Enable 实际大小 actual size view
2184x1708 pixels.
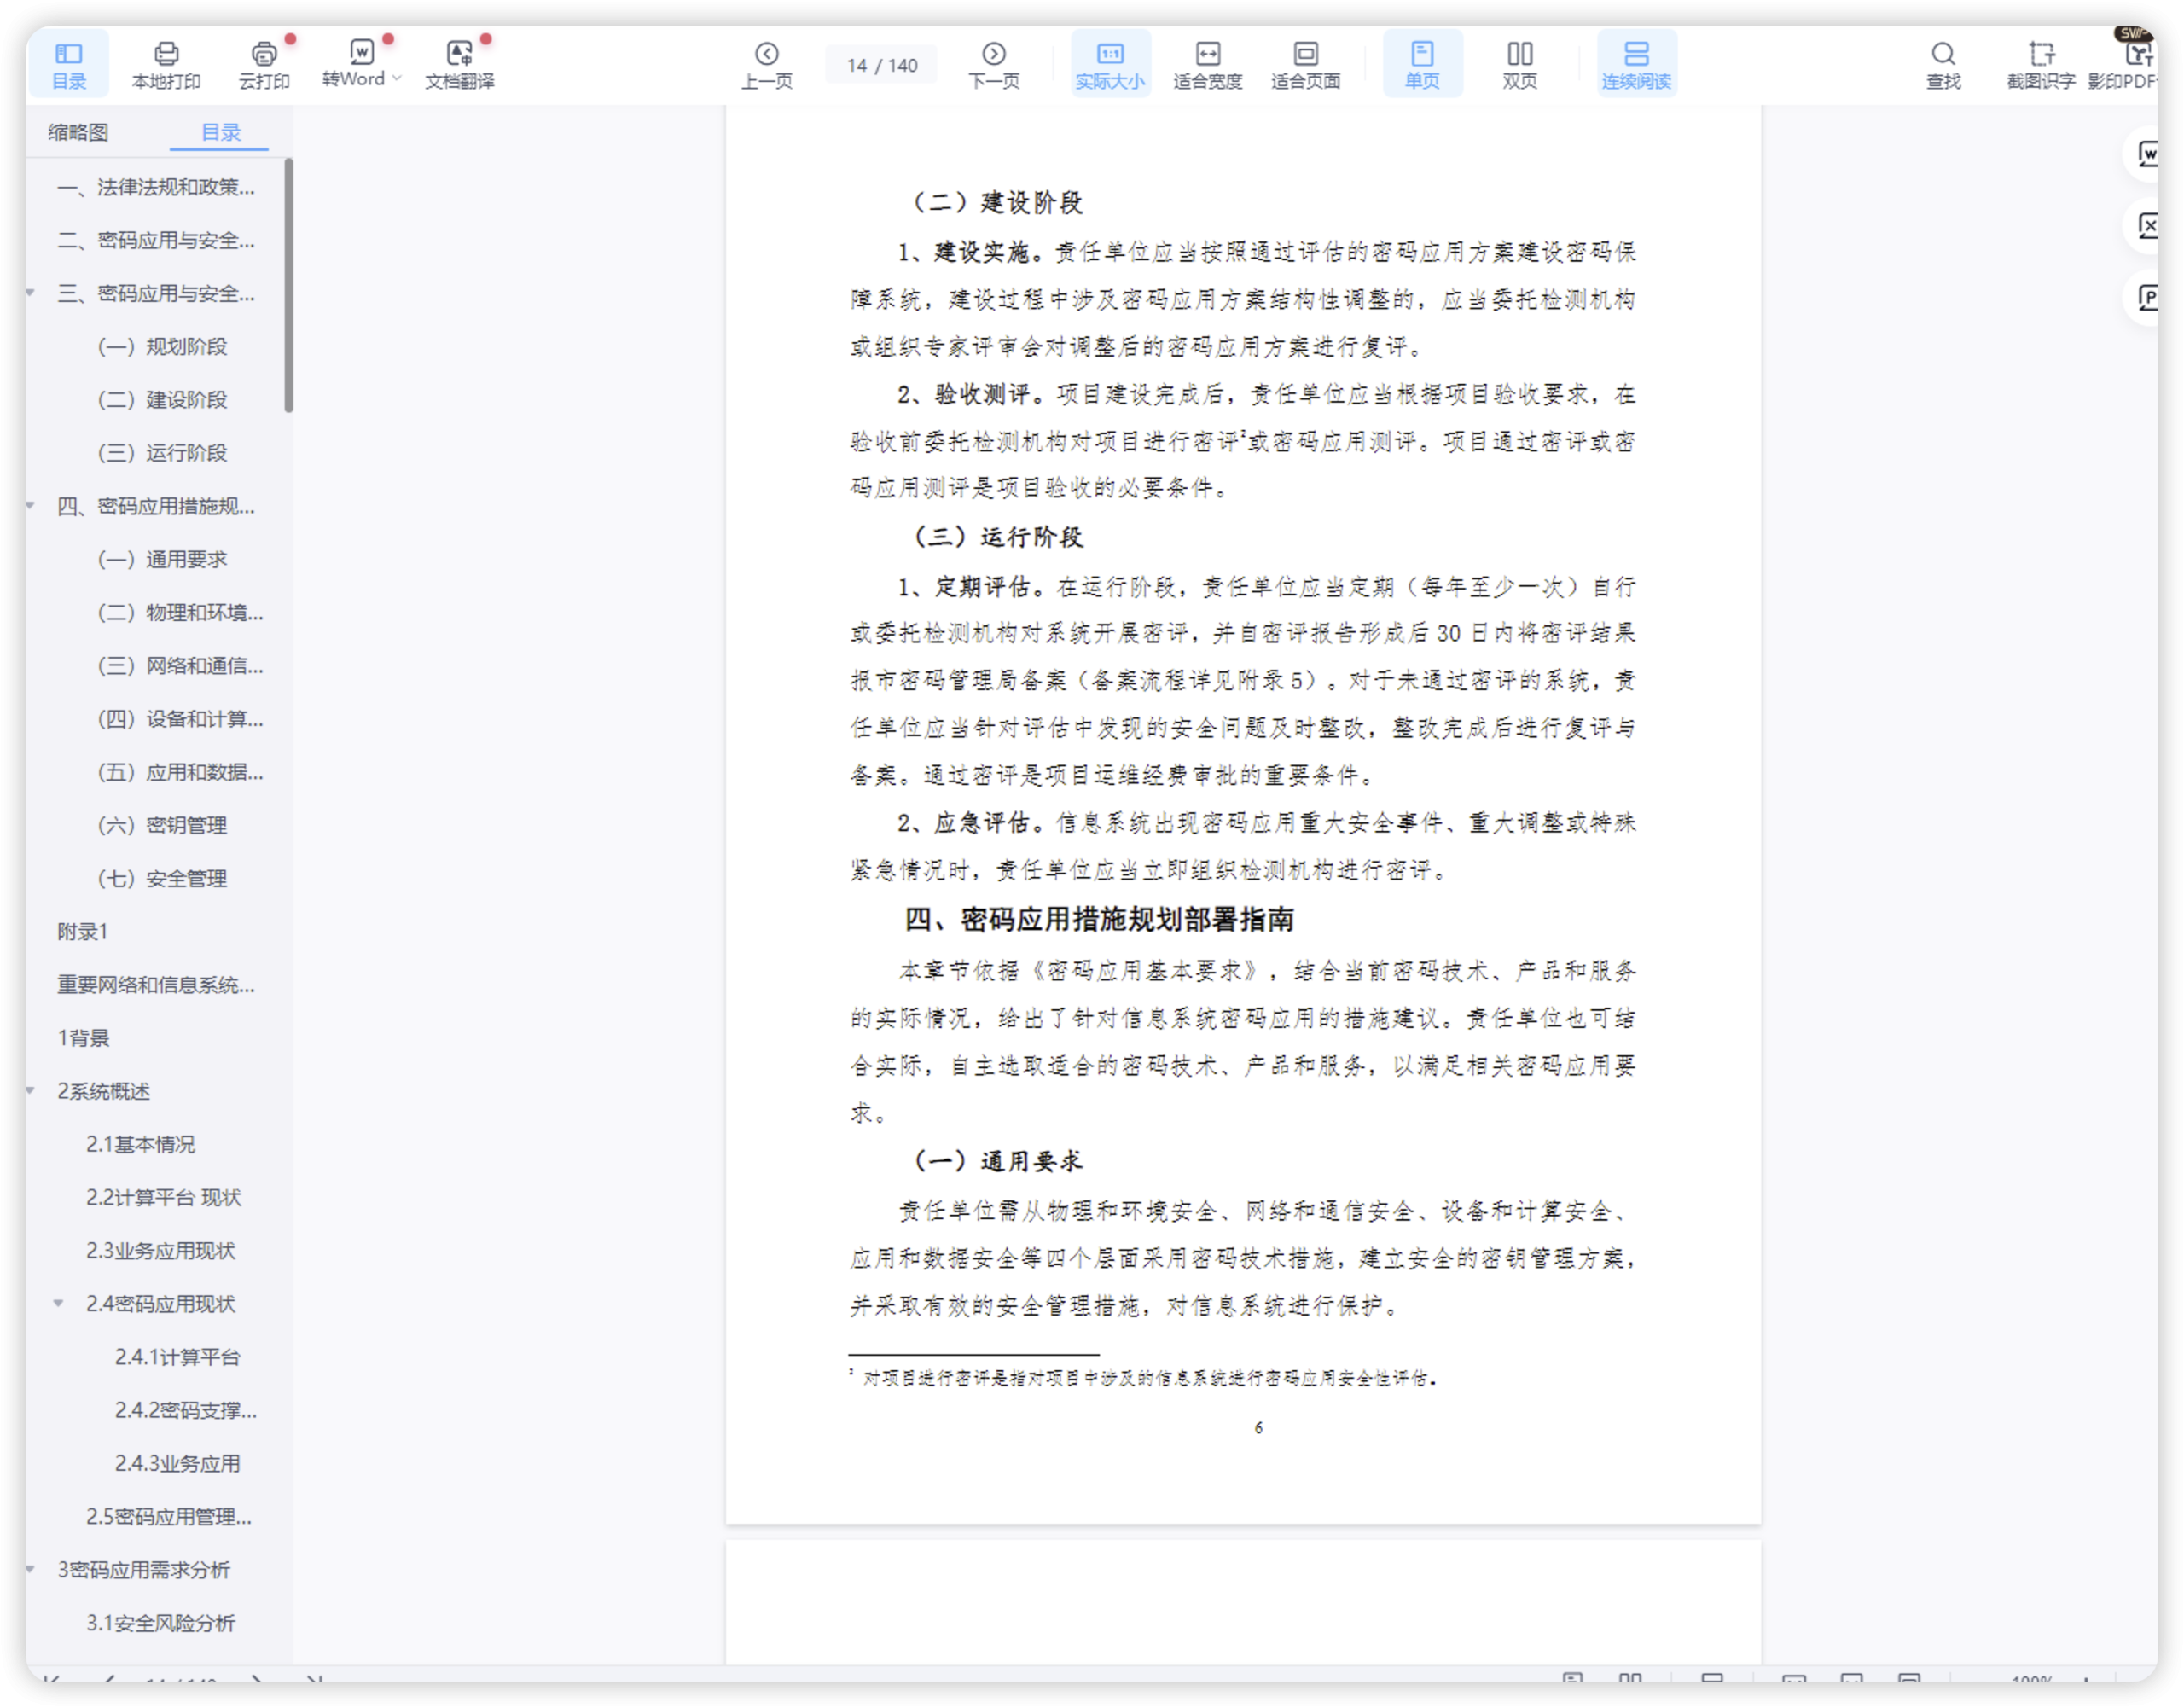click(x=1109, y=62)
